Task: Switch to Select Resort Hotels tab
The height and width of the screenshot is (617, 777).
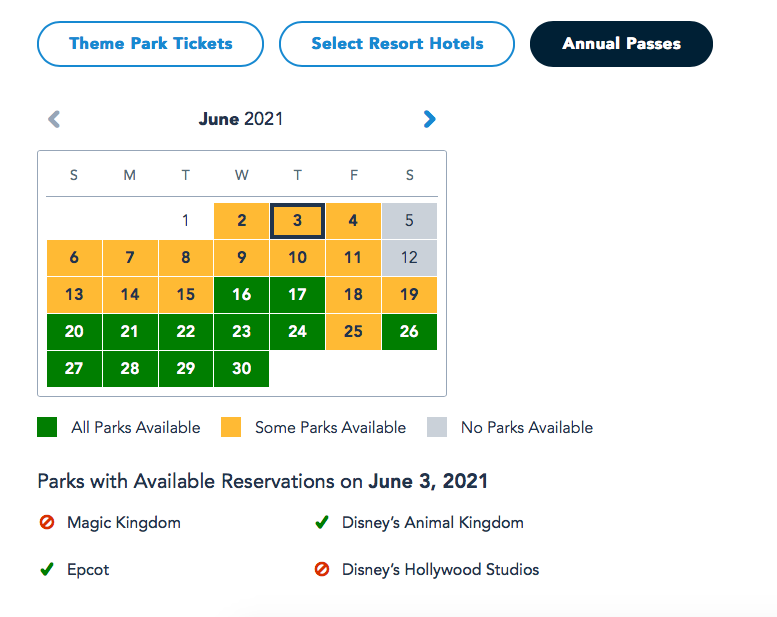Action: 397,44
